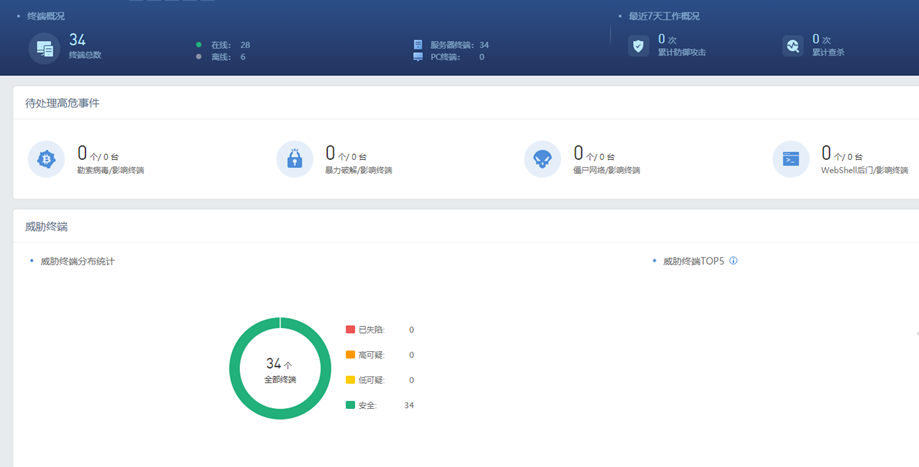Open the 威胁终端 section header
Screen dimensions: 919x467
tap(46, 227)
